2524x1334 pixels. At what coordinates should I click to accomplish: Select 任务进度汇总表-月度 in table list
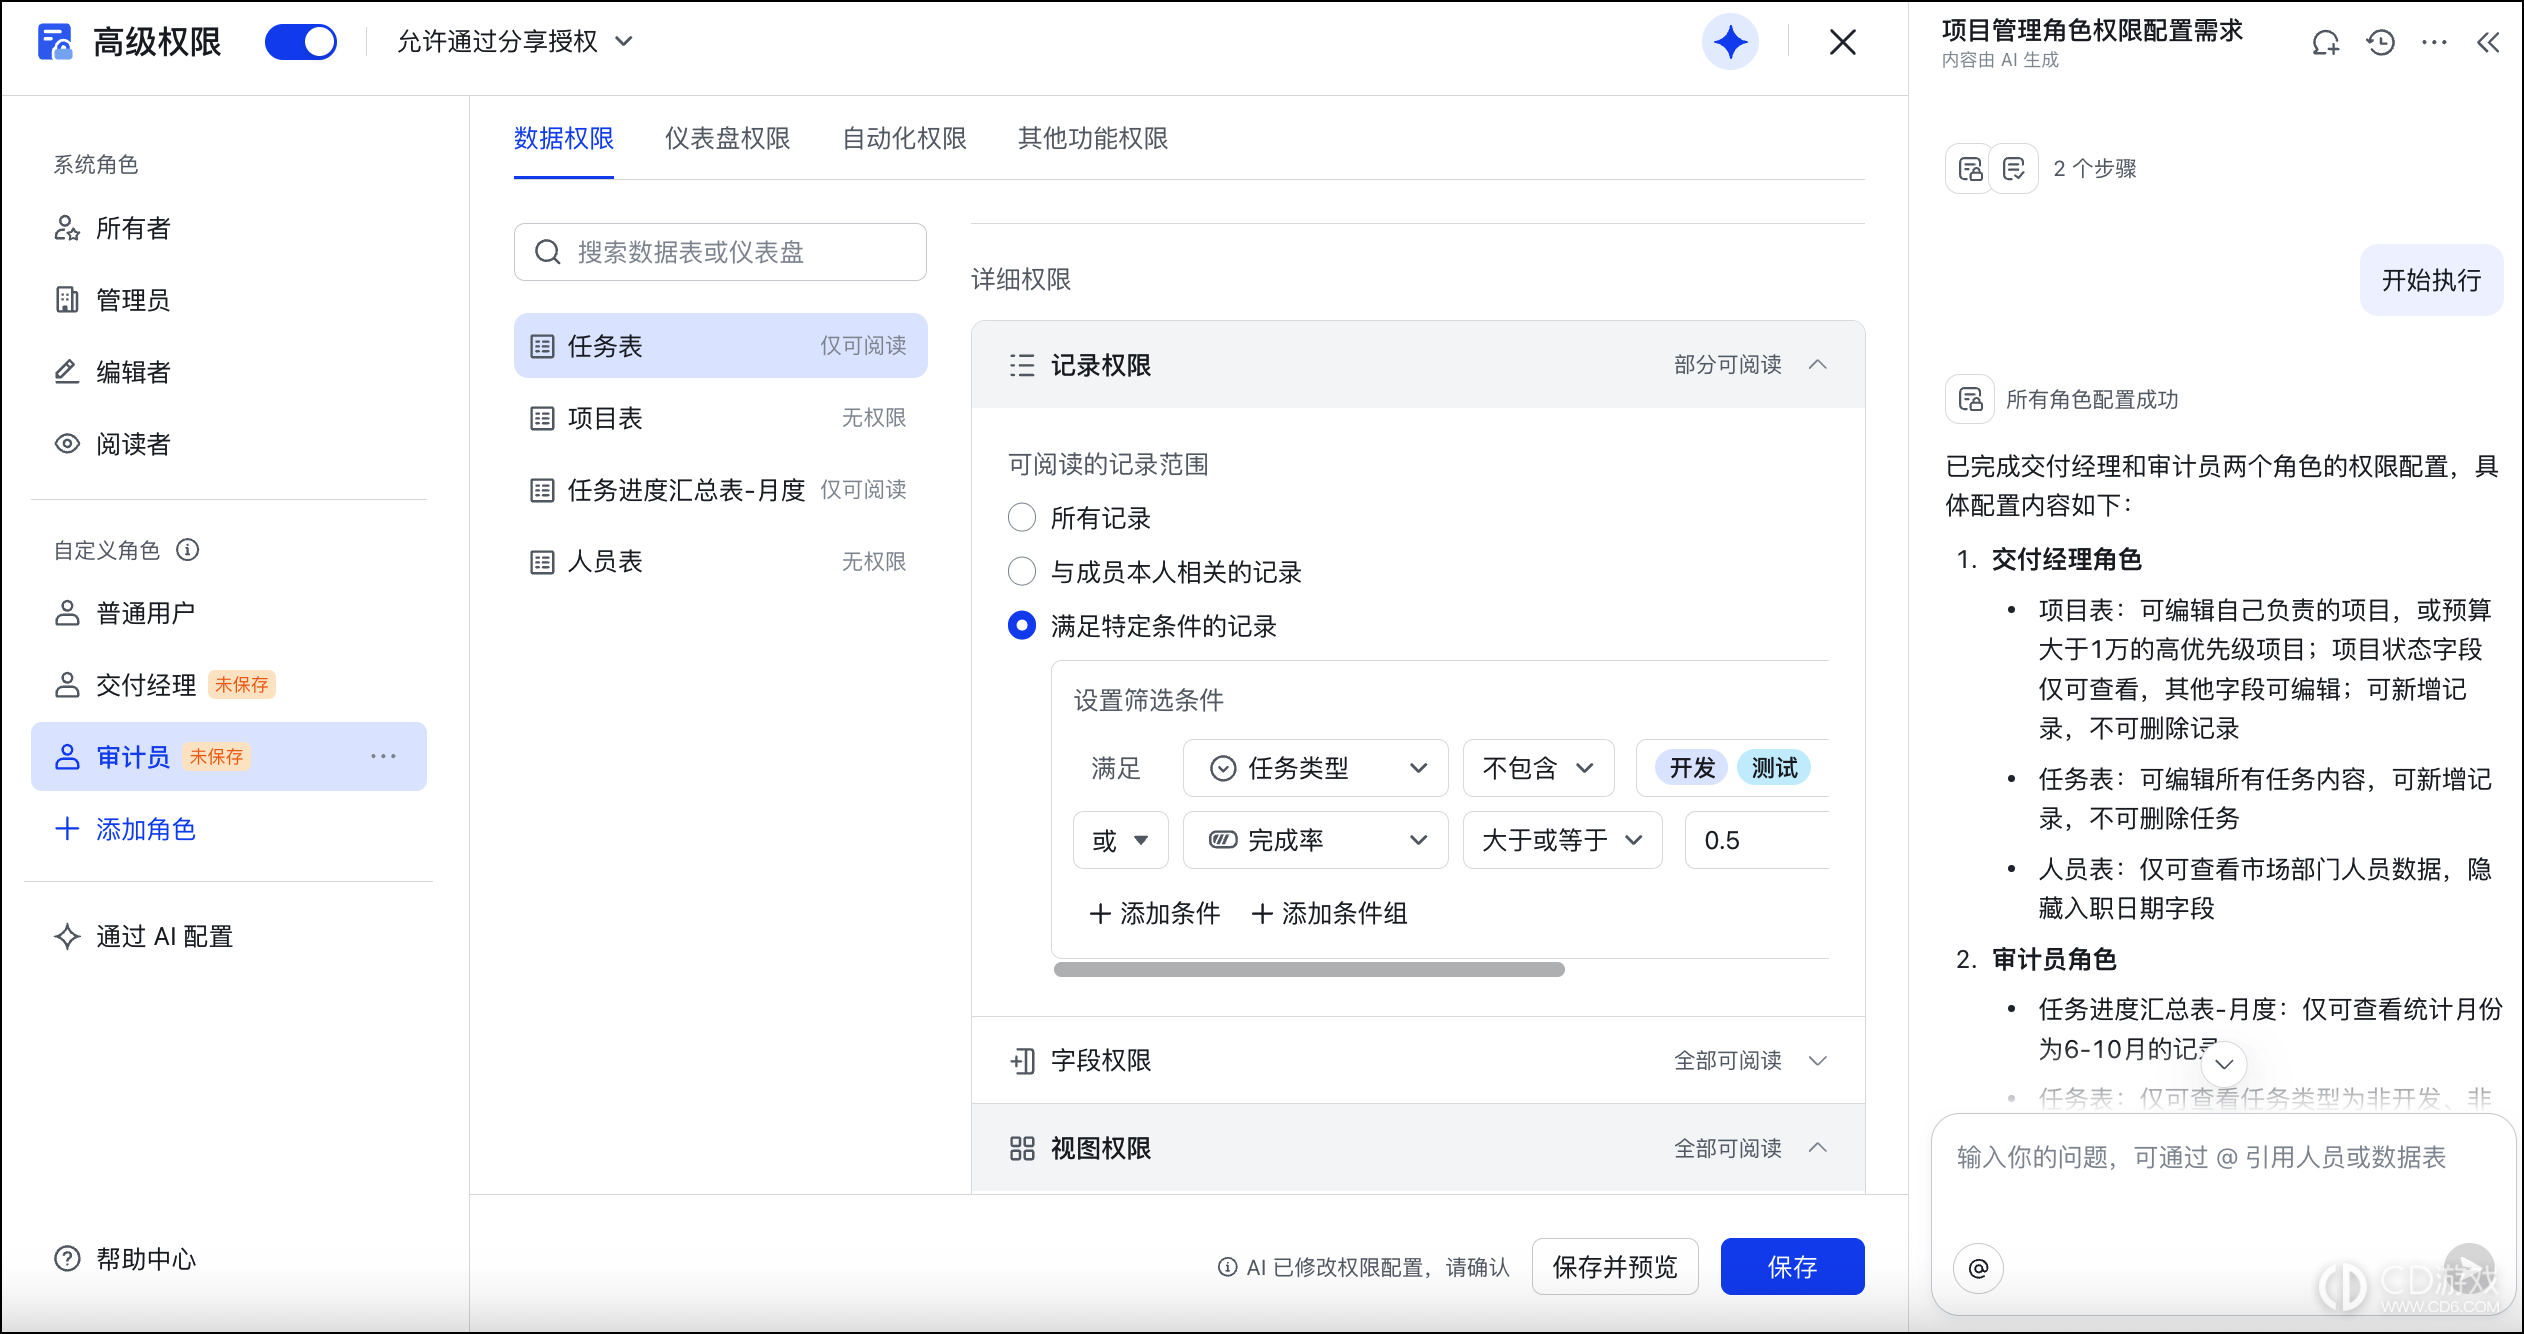coord(720,490)
